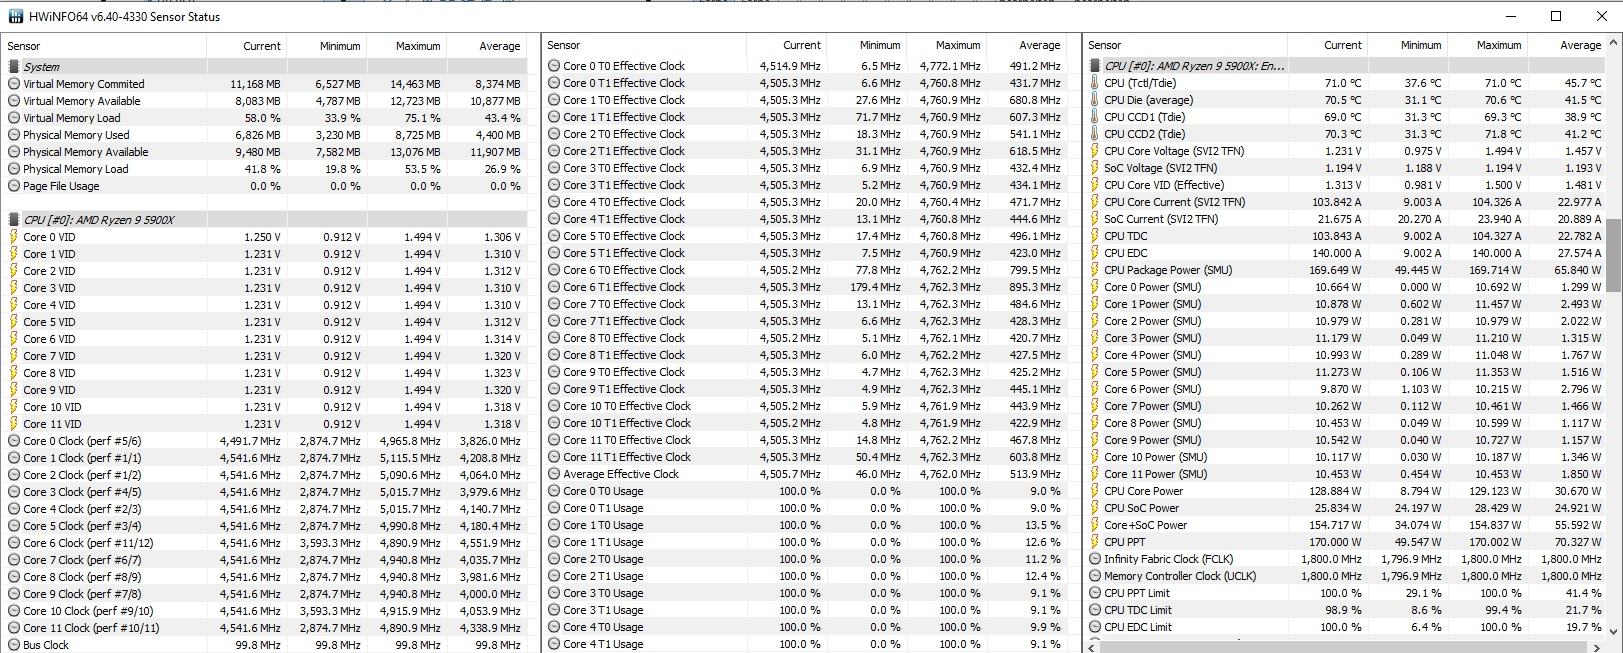Click the '169.649 W' package power value
Image resolution: width=1623 pixels, height=653 pixels.
point(1338,270)
